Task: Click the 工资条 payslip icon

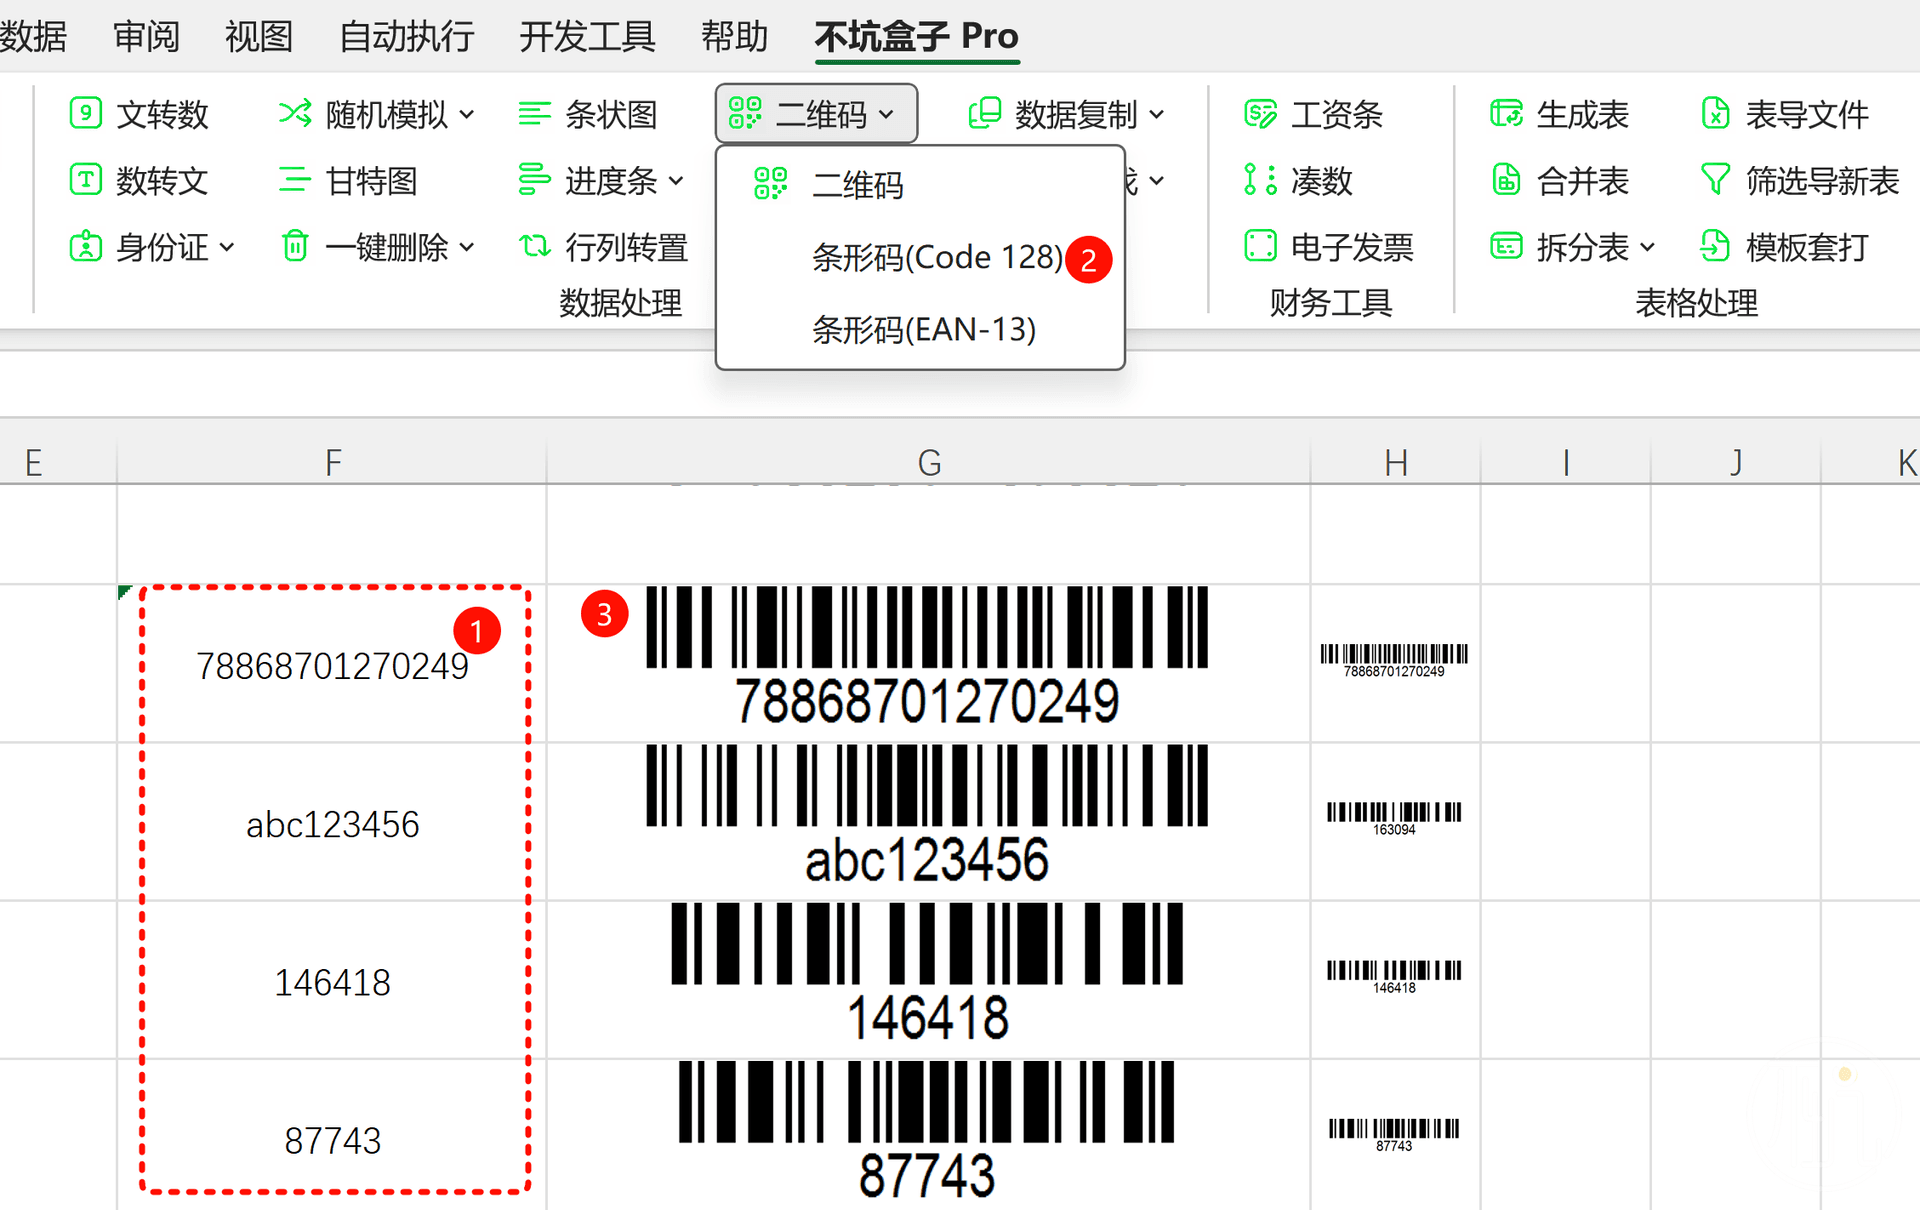Action: [1260, 113]
